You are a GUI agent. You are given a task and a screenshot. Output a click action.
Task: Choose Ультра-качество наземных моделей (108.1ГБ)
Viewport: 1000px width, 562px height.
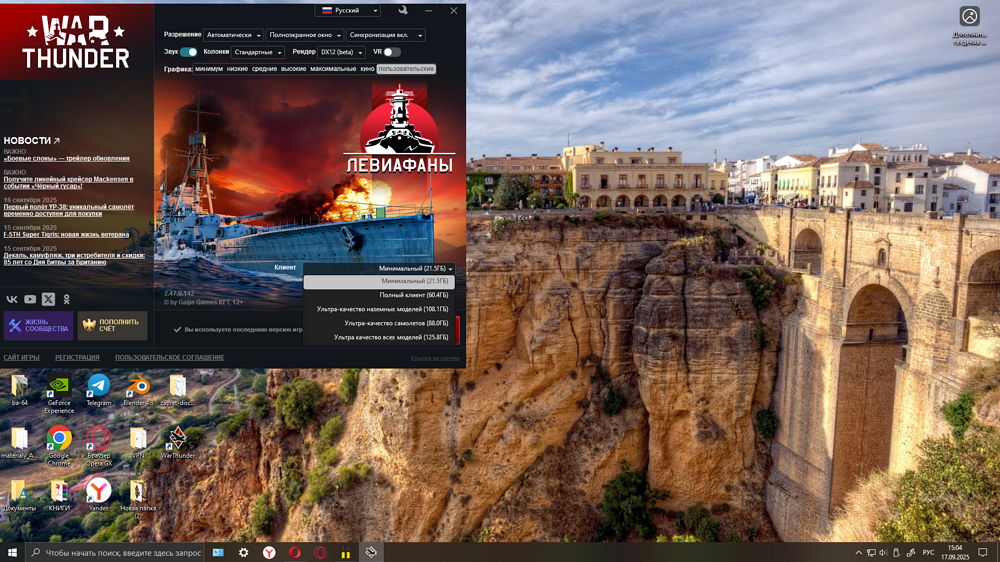(x=379, y=309)
